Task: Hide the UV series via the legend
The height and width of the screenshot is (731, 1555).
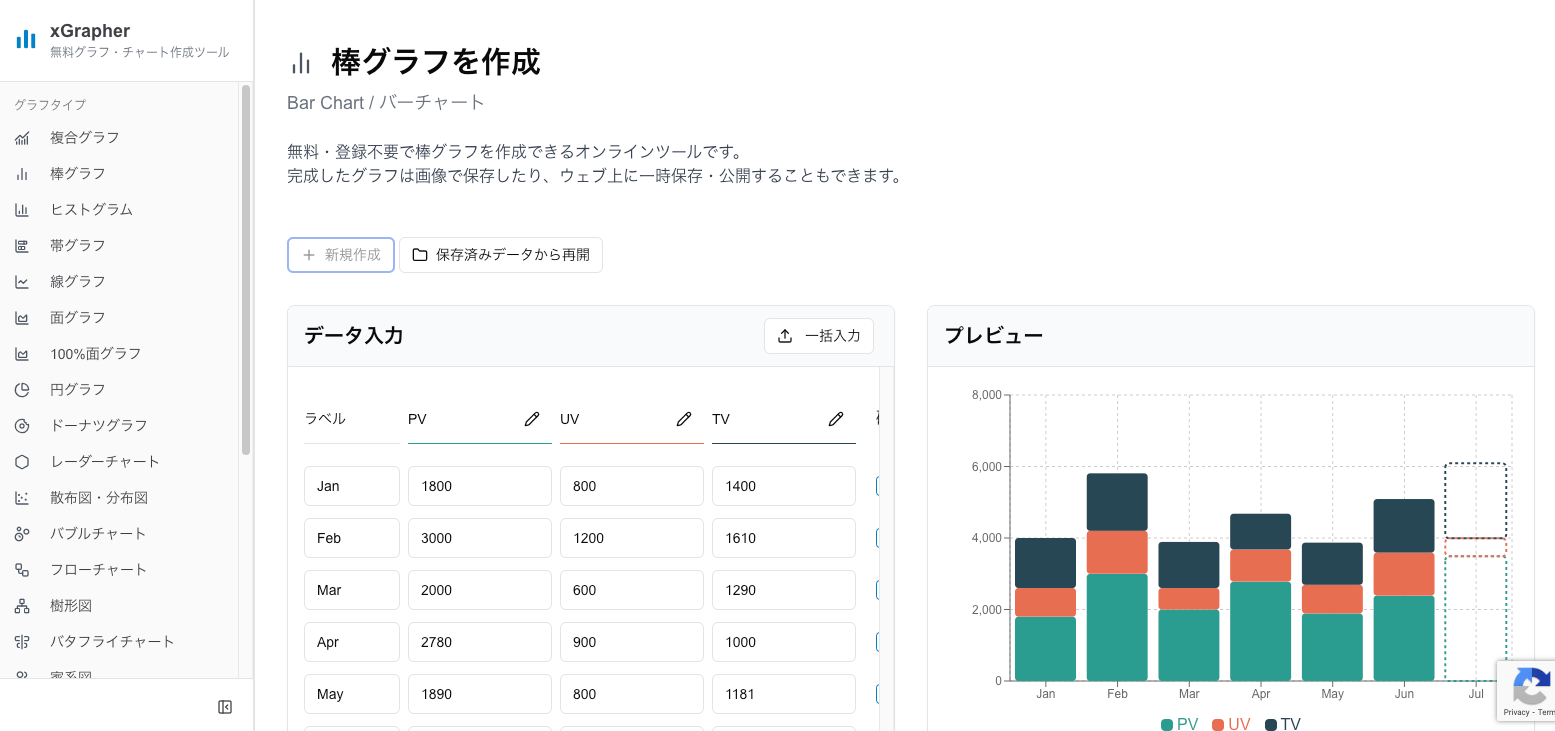Action: 1231,724
